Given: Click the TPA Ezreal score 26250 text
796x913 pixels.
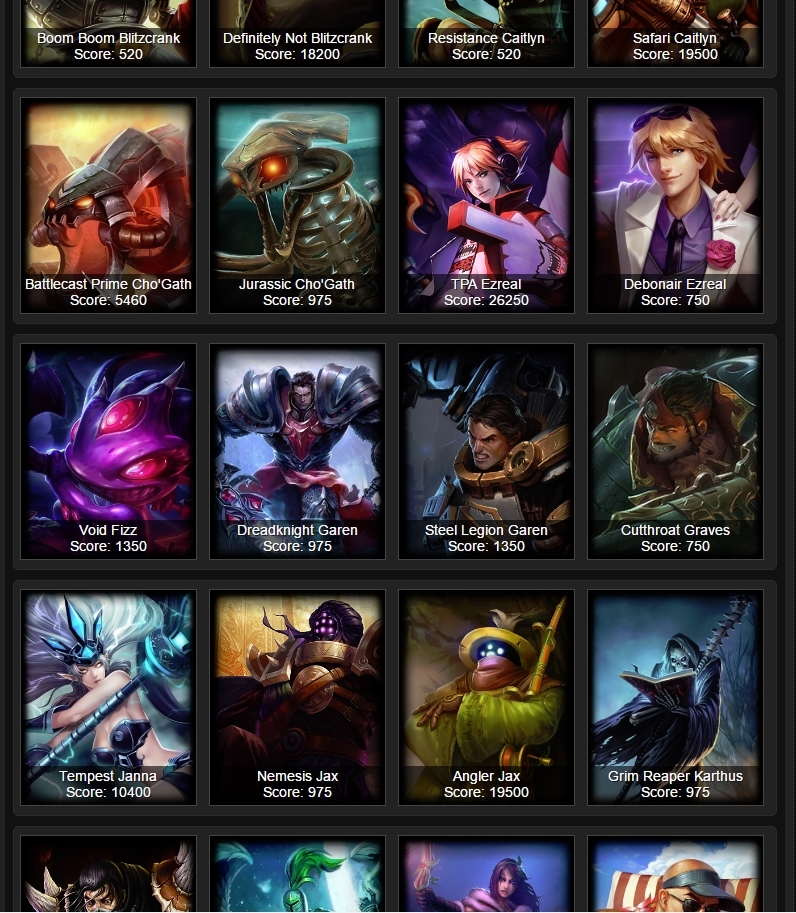Looking at the screenshot, I should (486, 300).
